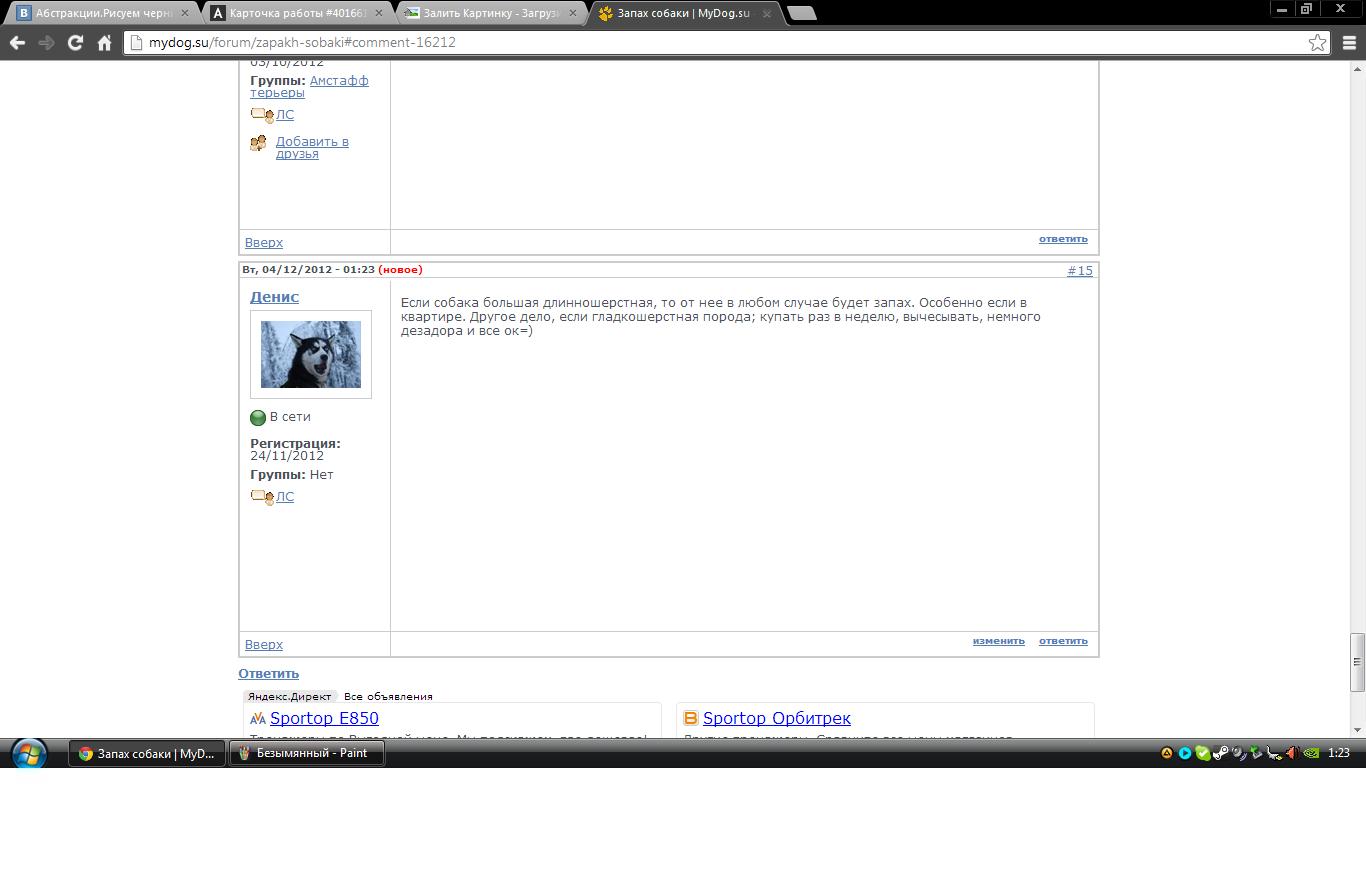Click the red (новое) label
Viewport: 1366px width, 878px height.
tap(400, 269)
